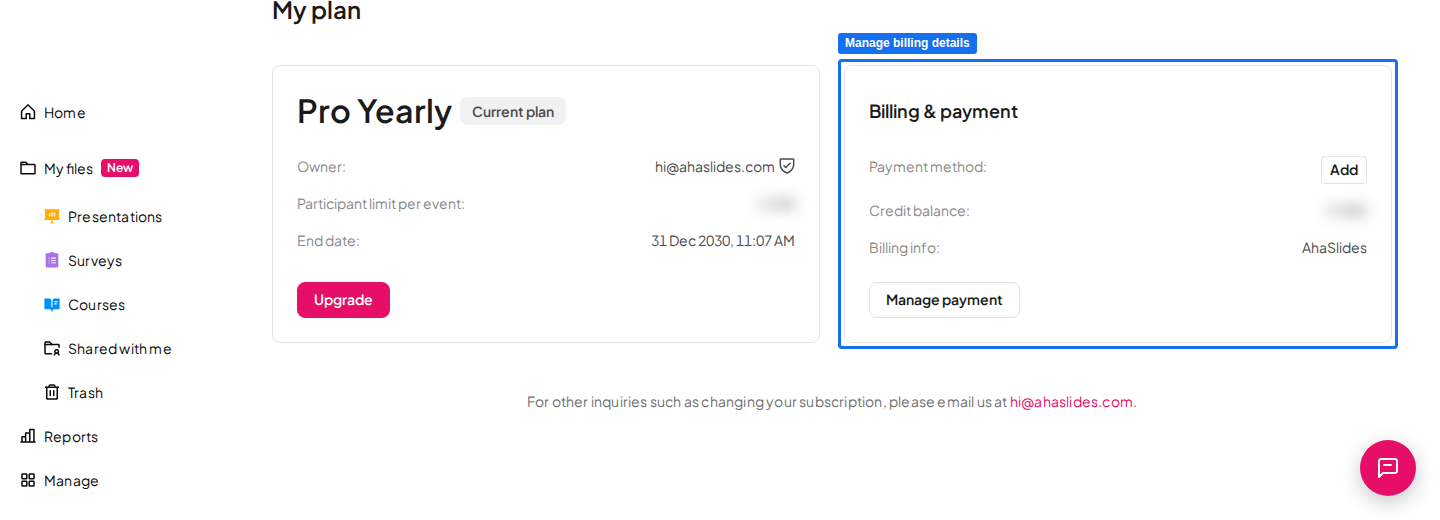
Task: Click the end date 31 Dec 2030
Action: (723, 241)
